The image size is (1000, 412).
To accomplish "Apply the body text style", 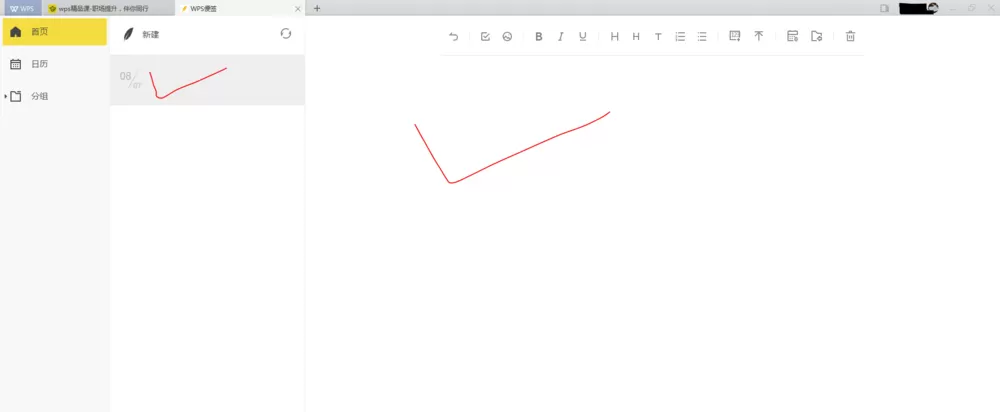I will (658, 36).
